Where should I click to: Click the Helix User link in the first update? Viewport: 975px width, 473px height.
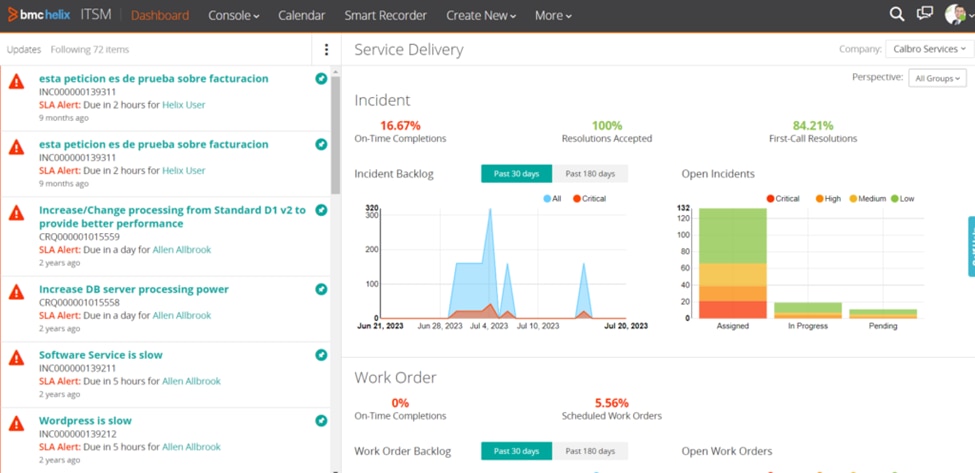(x=183, y=105)
